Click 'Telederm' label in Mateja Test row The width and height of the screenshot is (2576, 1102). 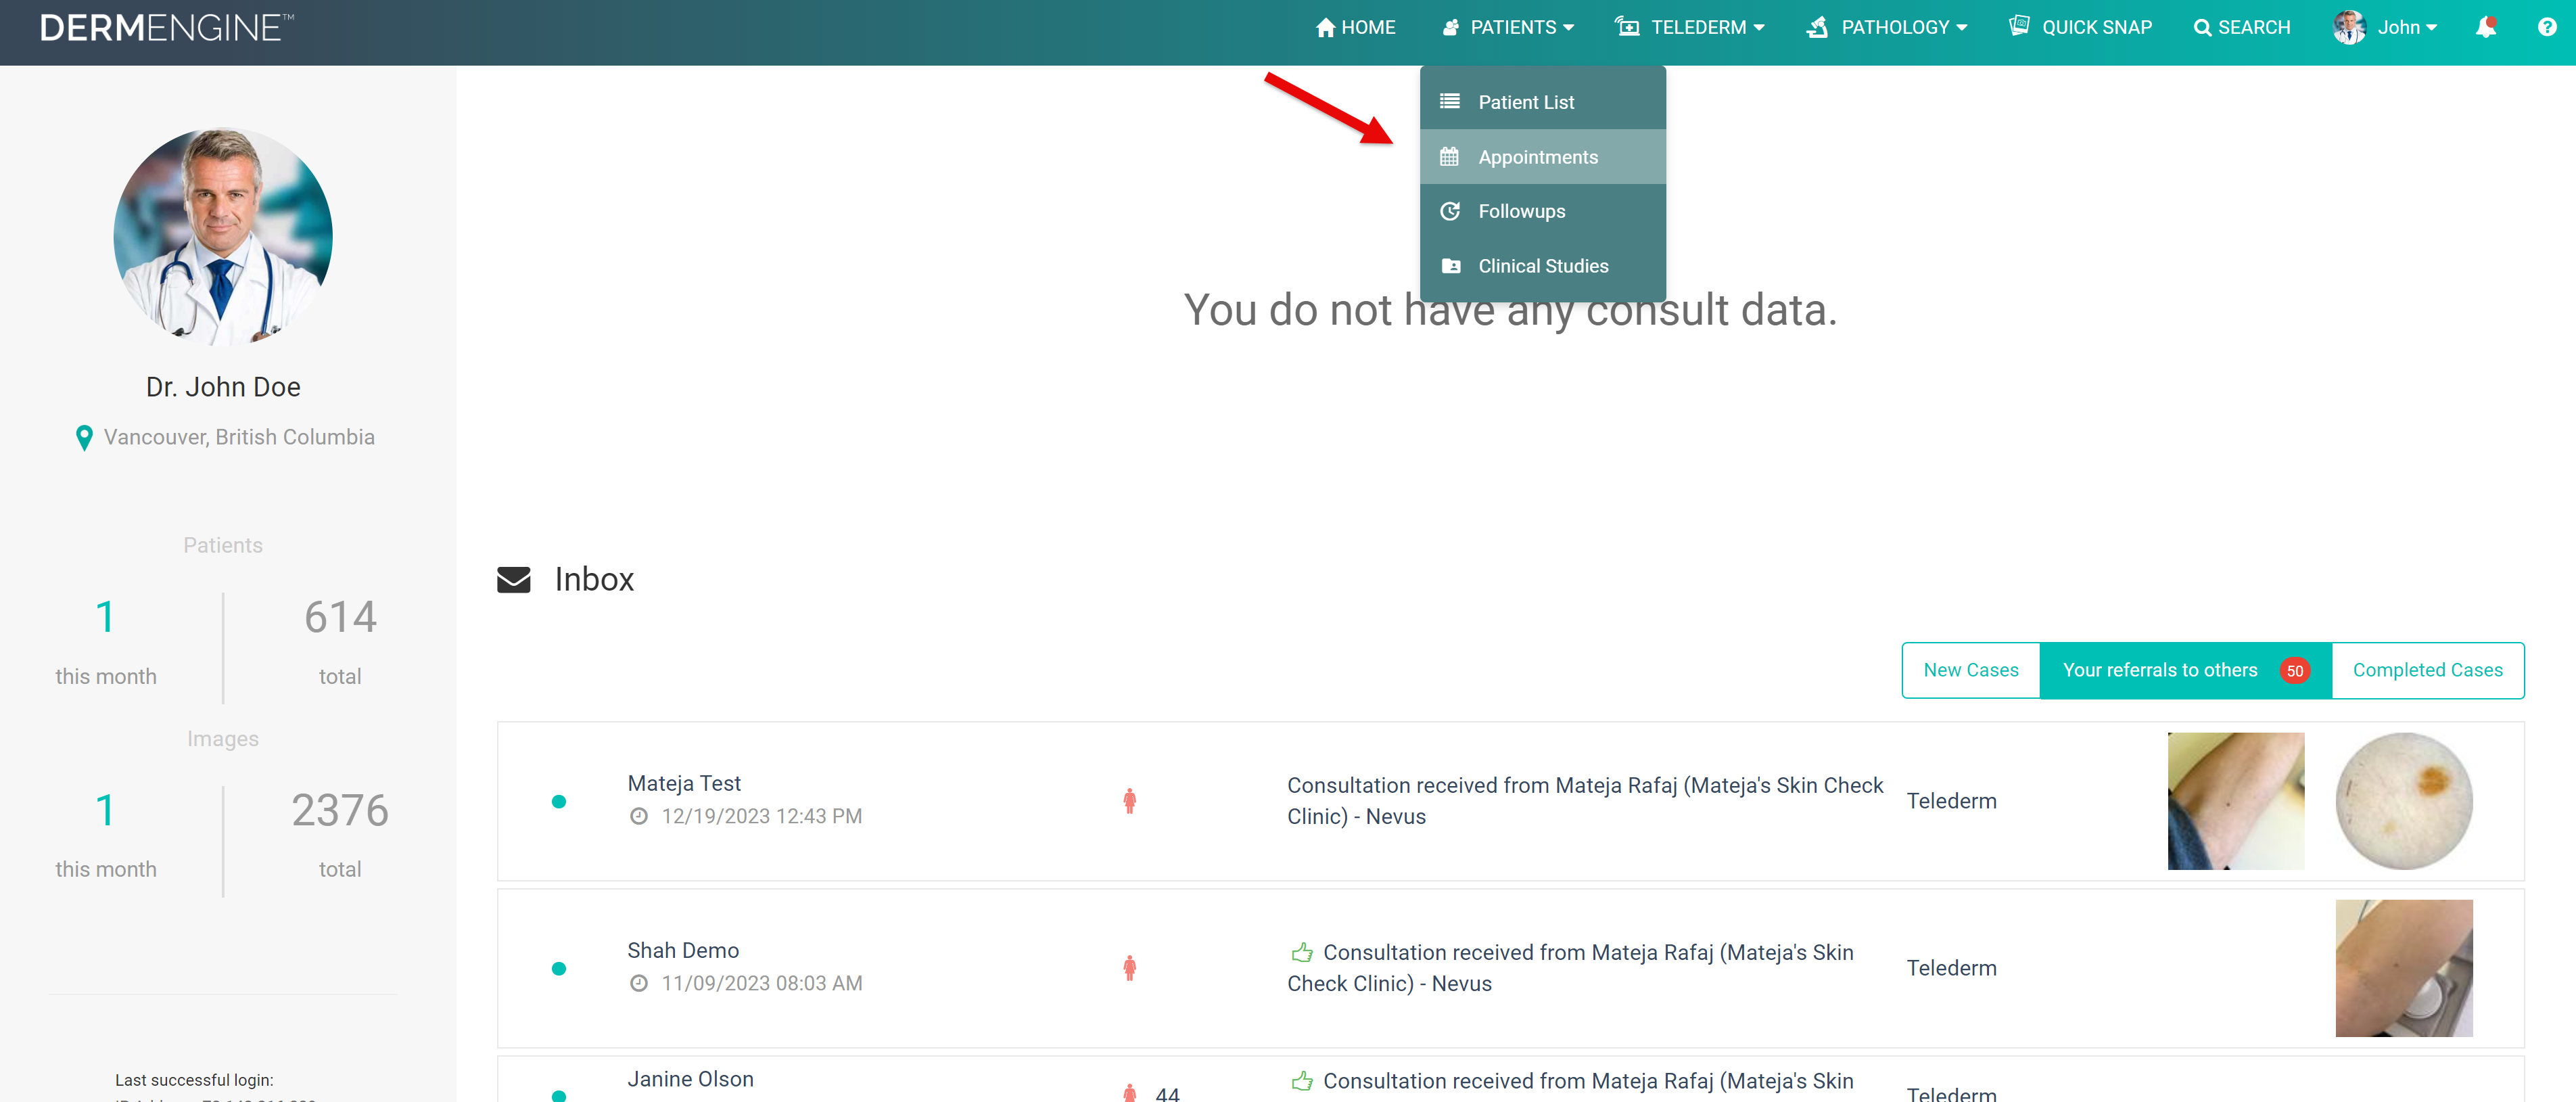pos(1951,801)
